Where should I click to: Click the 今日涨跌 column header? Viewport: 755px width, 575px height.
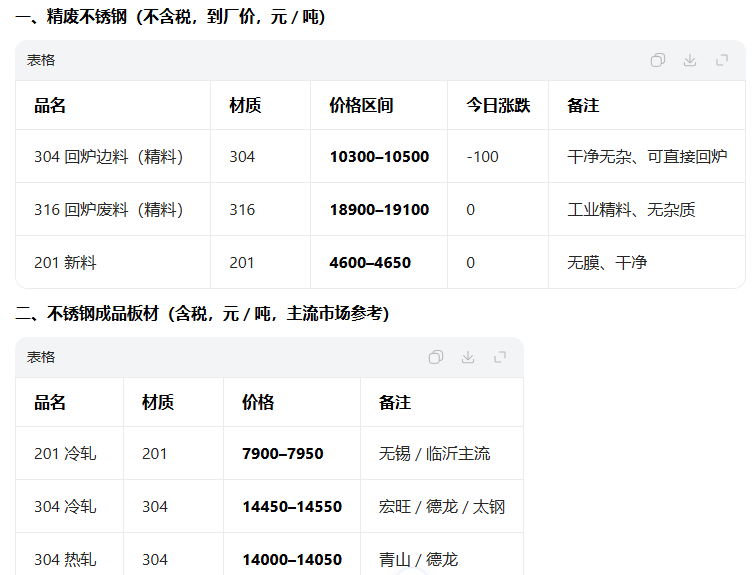click(498, 105)
